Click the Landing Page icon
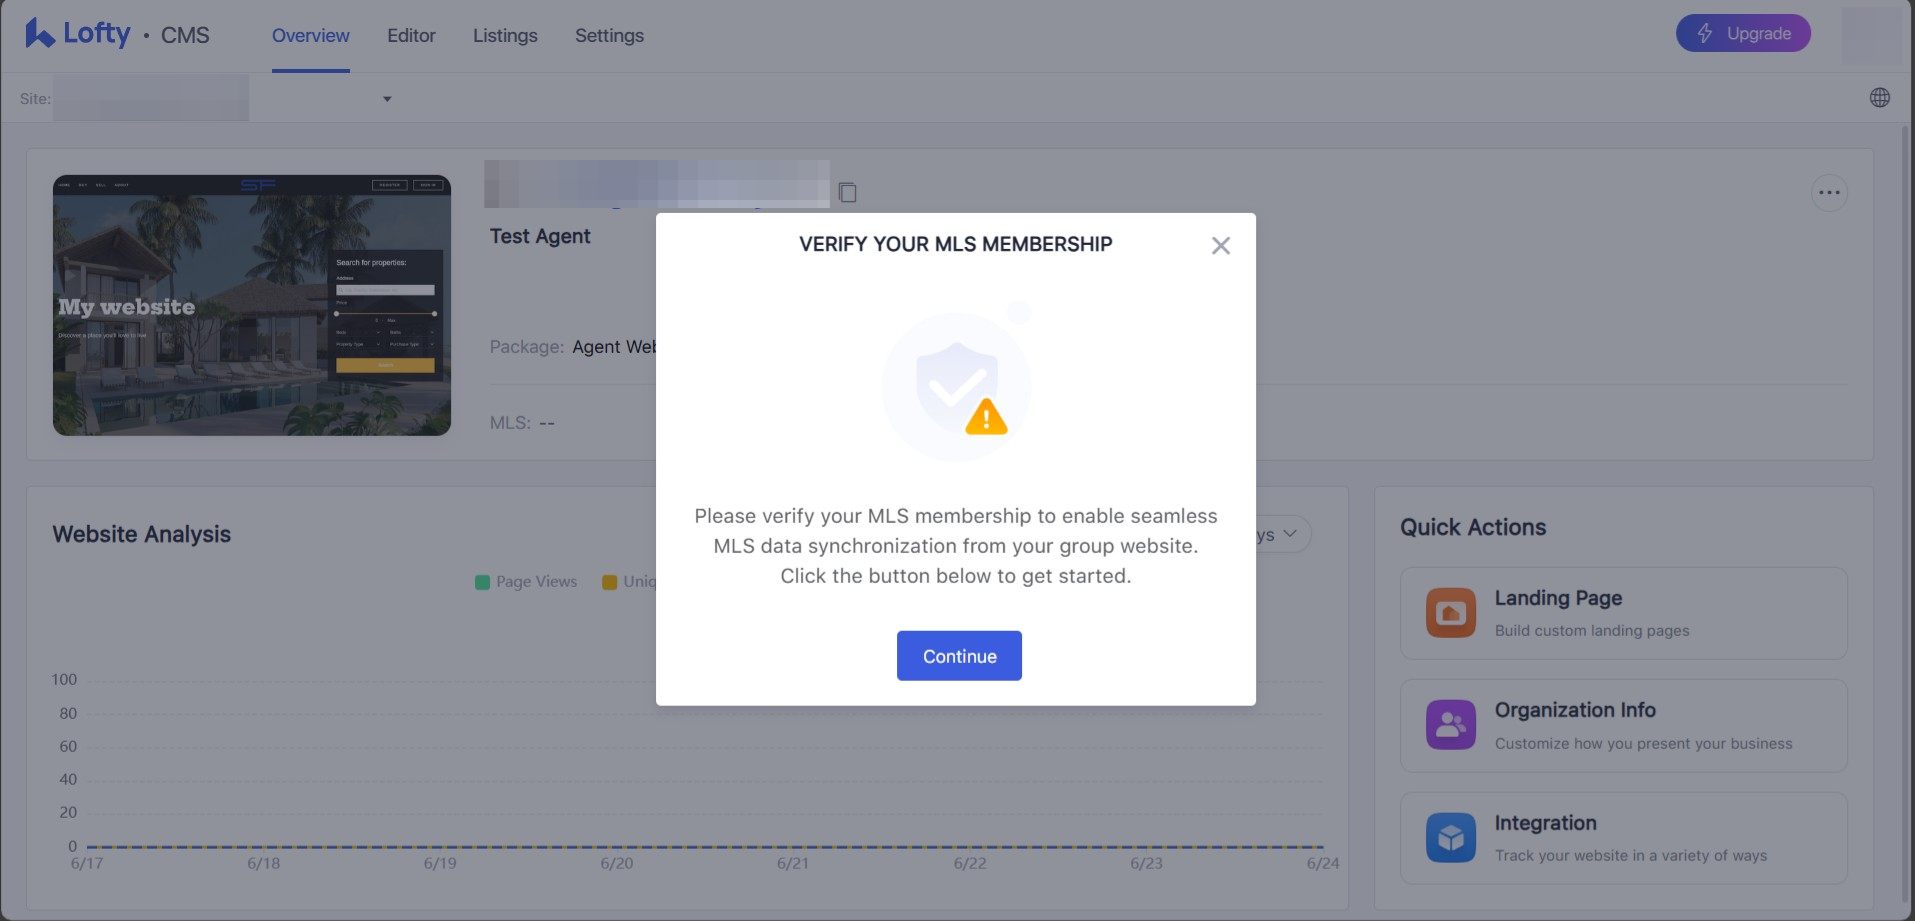This screenshot has width=1915, height=921. click(x=1451, y=613)
